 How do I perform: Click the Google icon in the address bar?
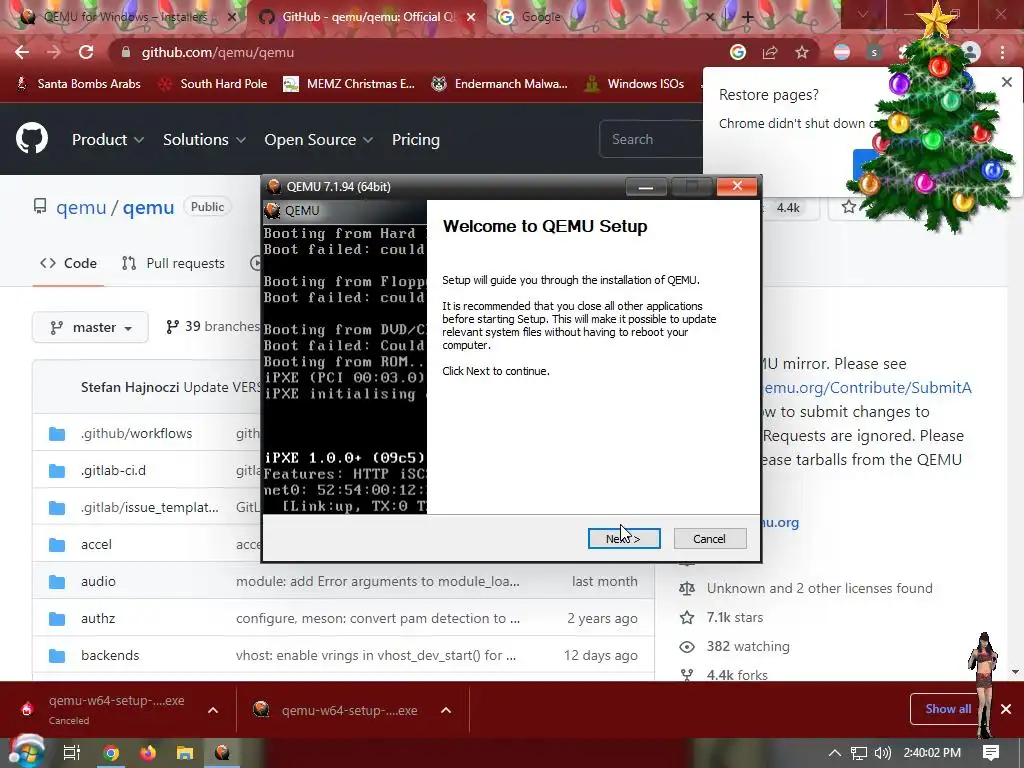(738, 52)
